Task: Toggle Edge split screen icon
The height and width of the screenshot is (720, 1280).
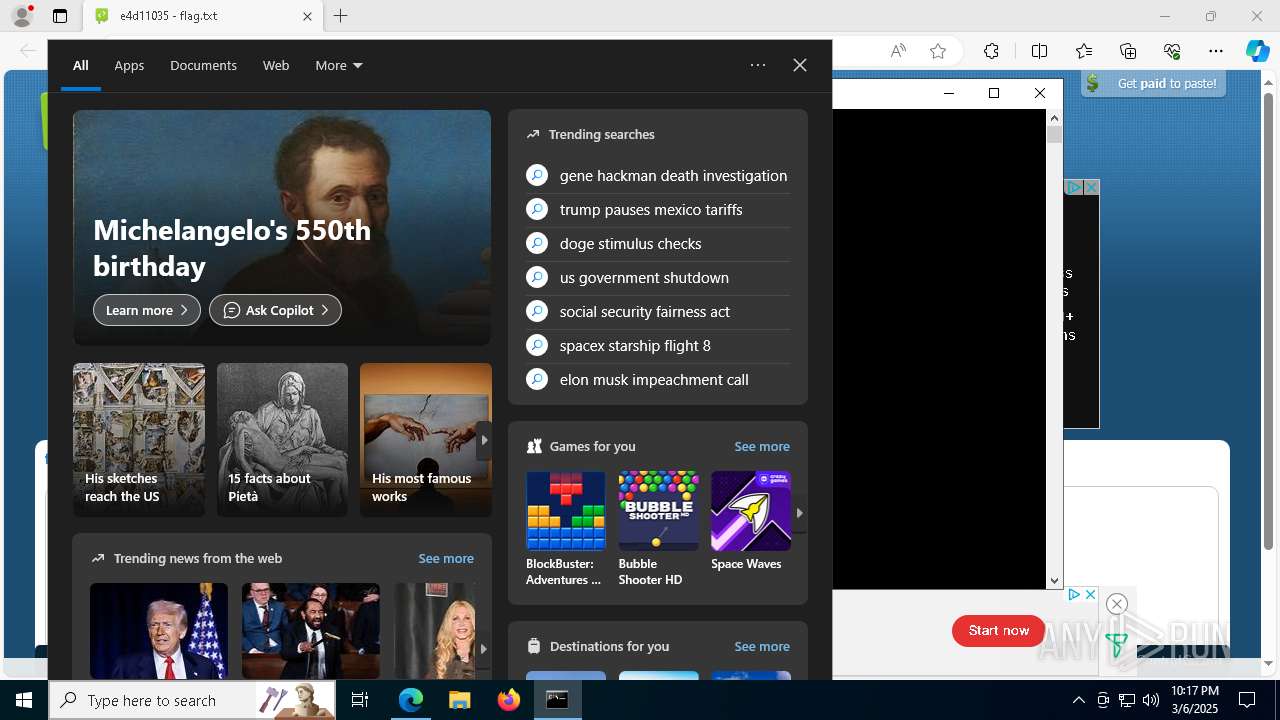Action: tap(1039, 51)
